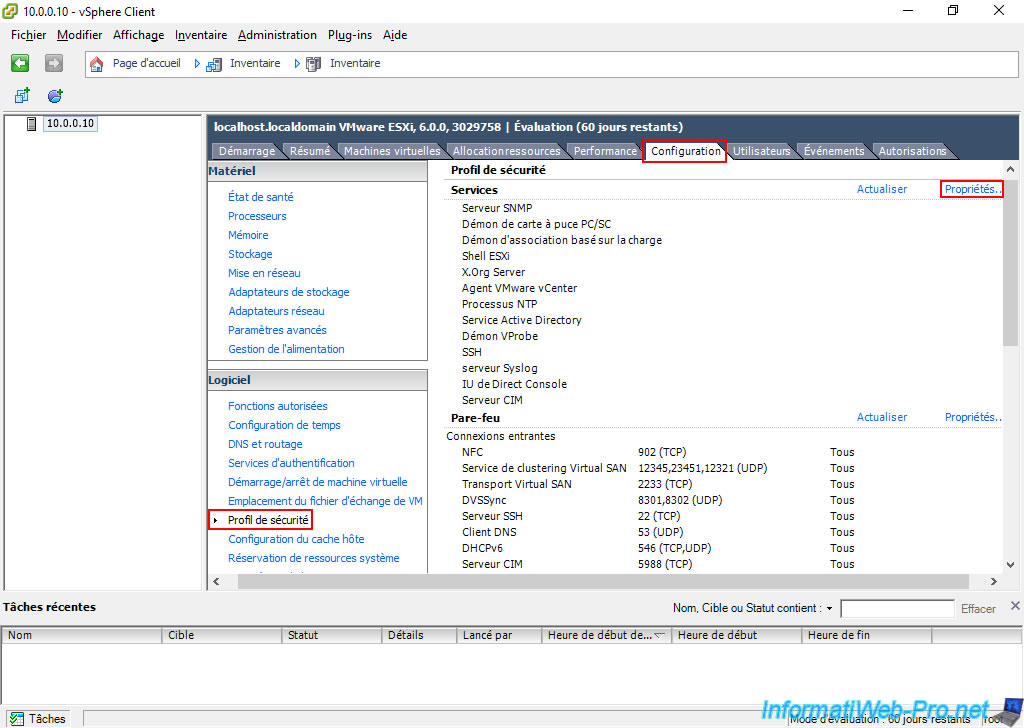Click the green back navigation arrow
This screenshot has height=728, width=1024.
[20, 63]
